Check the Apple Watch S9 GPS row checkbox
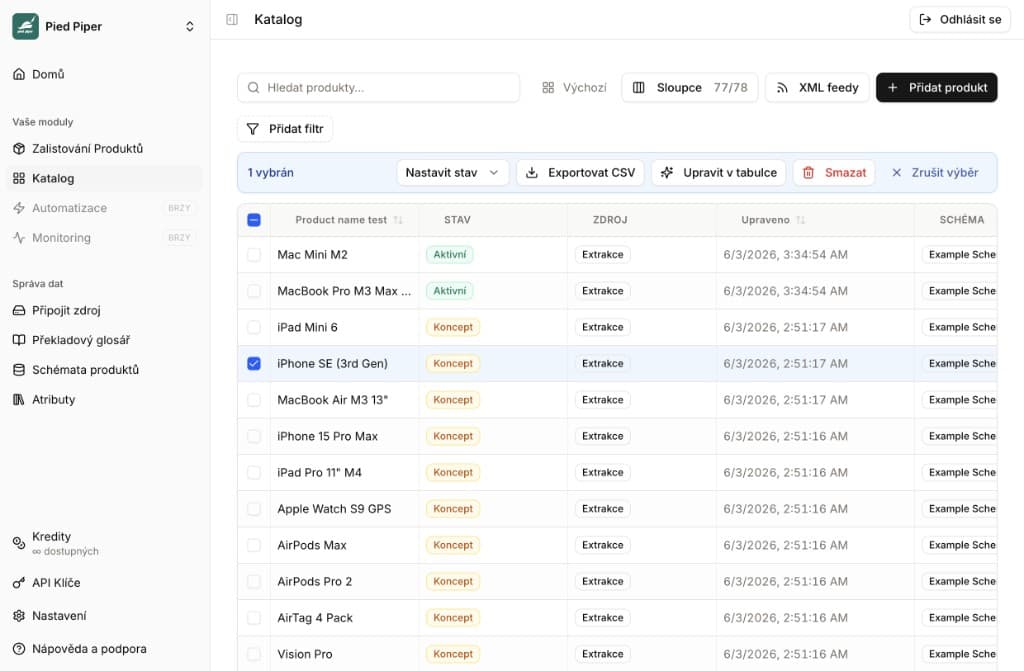 tap(254, 509)
